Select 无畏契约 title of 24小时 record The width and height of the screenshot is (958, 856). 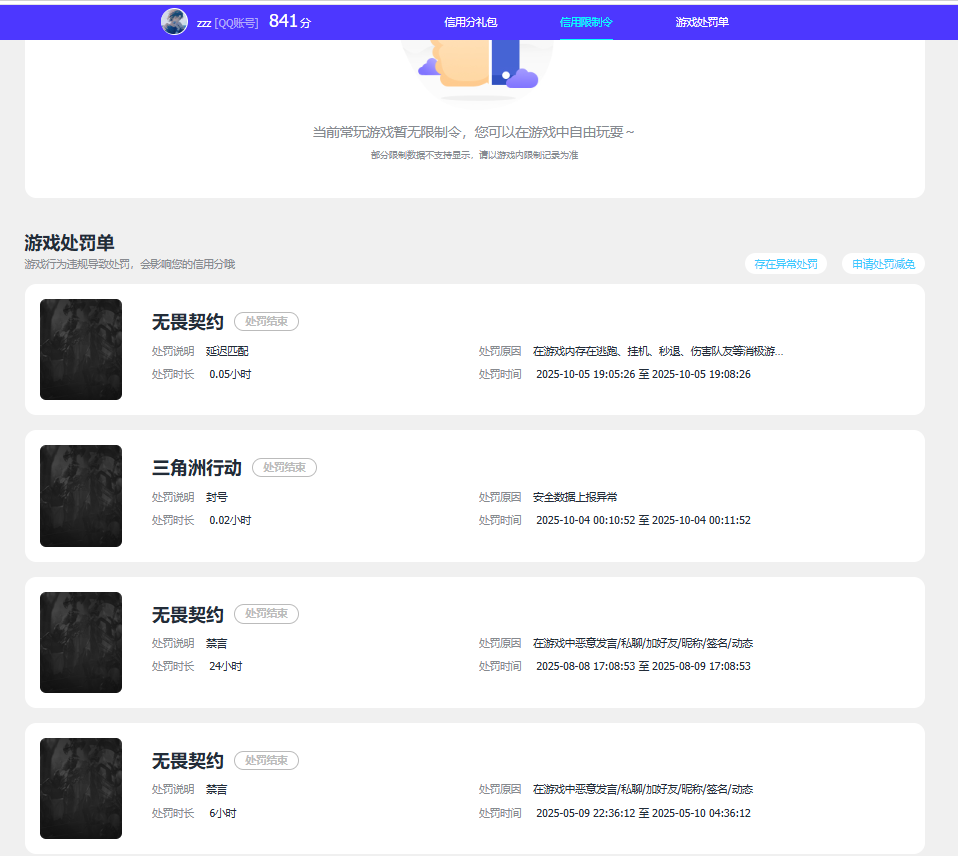188,615
